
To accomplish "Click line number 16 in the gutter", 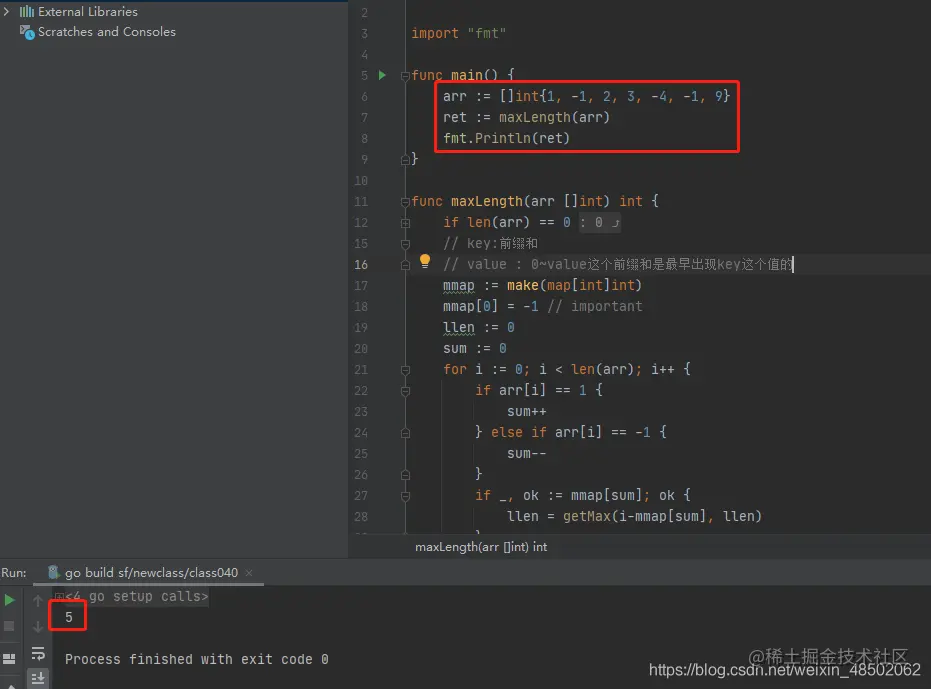I will click(361, 264).
